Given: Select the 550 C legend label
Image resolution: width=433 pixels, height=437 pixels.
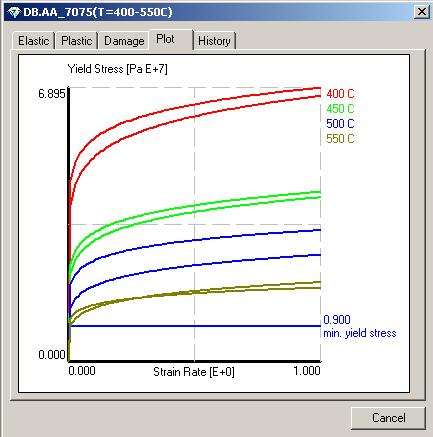Looking at the screenshot, I should 340,139.
